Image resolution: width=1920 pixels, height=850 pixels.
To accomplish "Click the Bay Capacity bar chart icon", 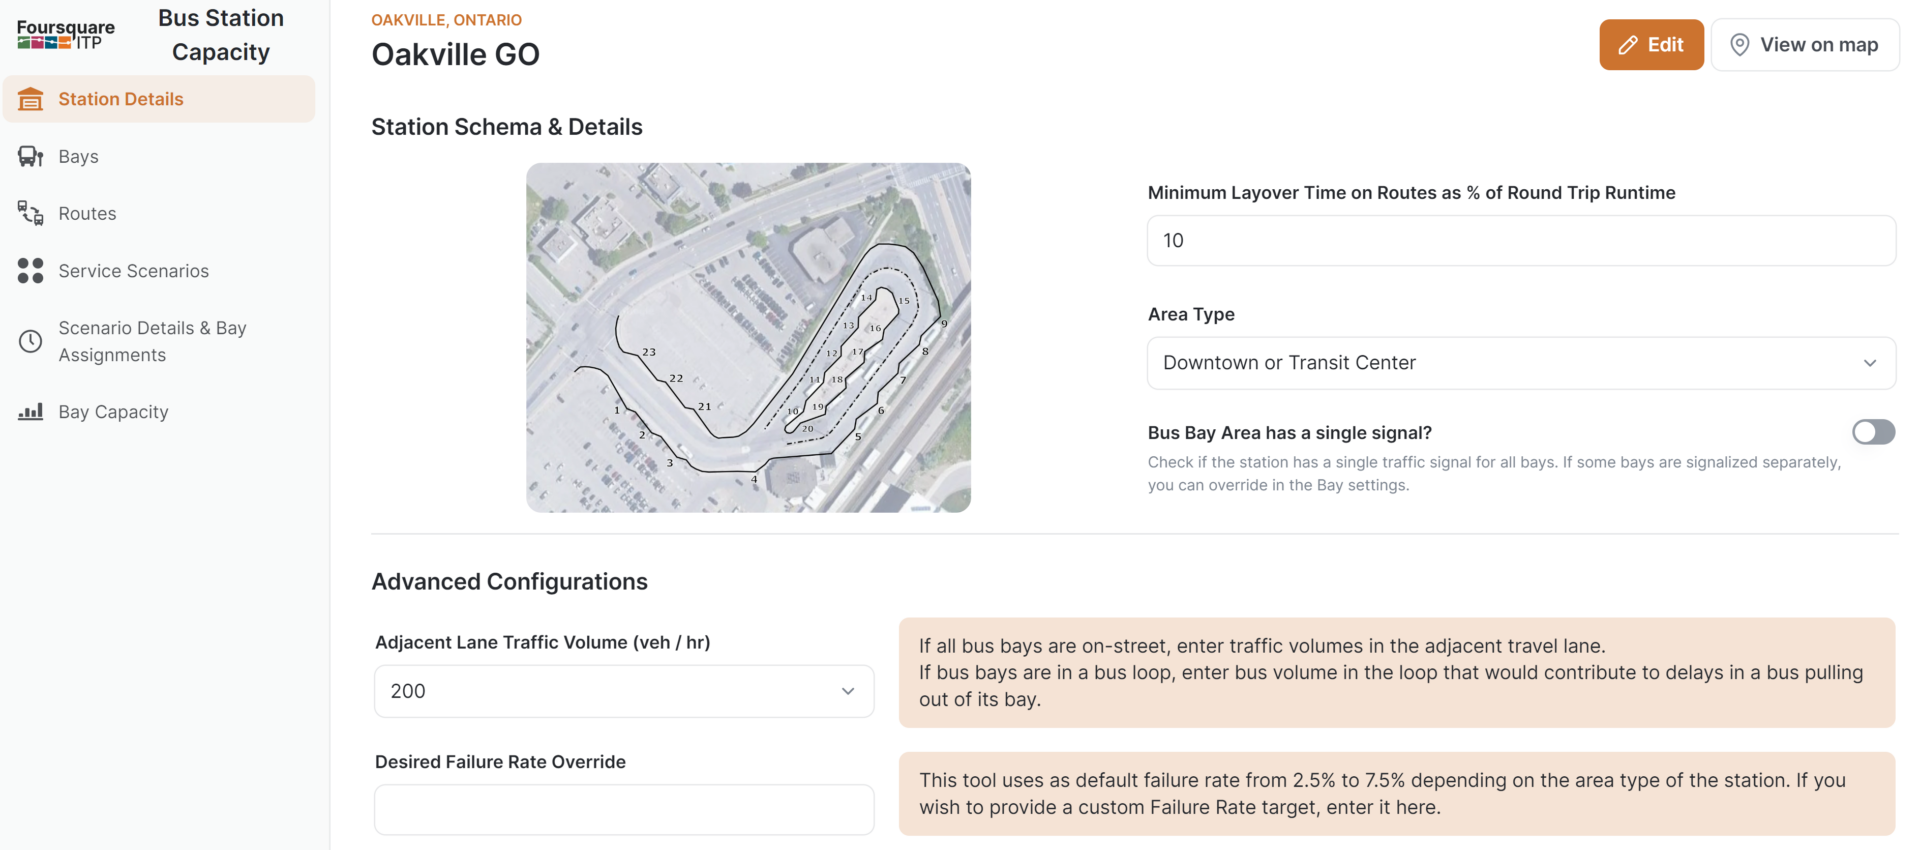I will [31, 411].
